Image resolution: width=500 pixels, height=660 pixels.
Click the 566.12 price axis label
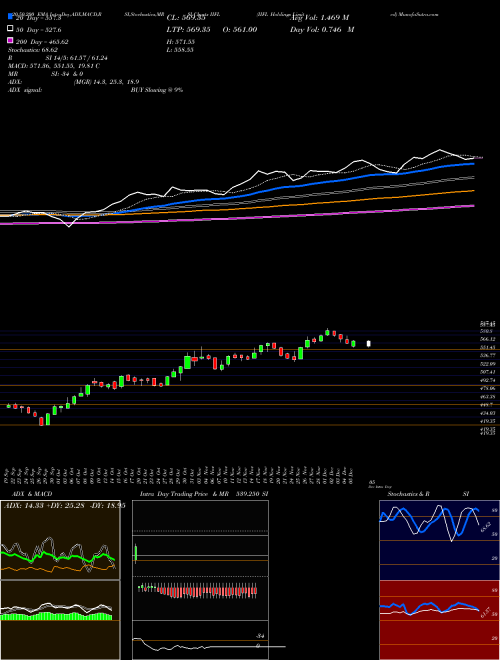click(487, 339)
